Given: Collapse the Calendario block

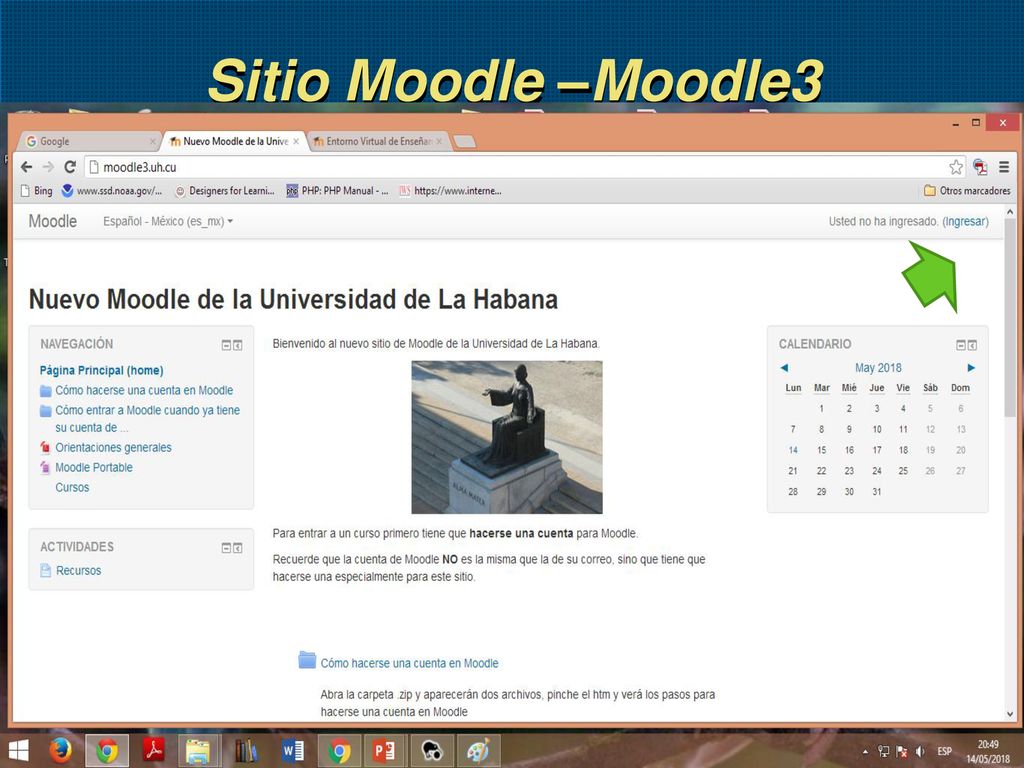Looking at the screenshot, I should click(961, 345).
